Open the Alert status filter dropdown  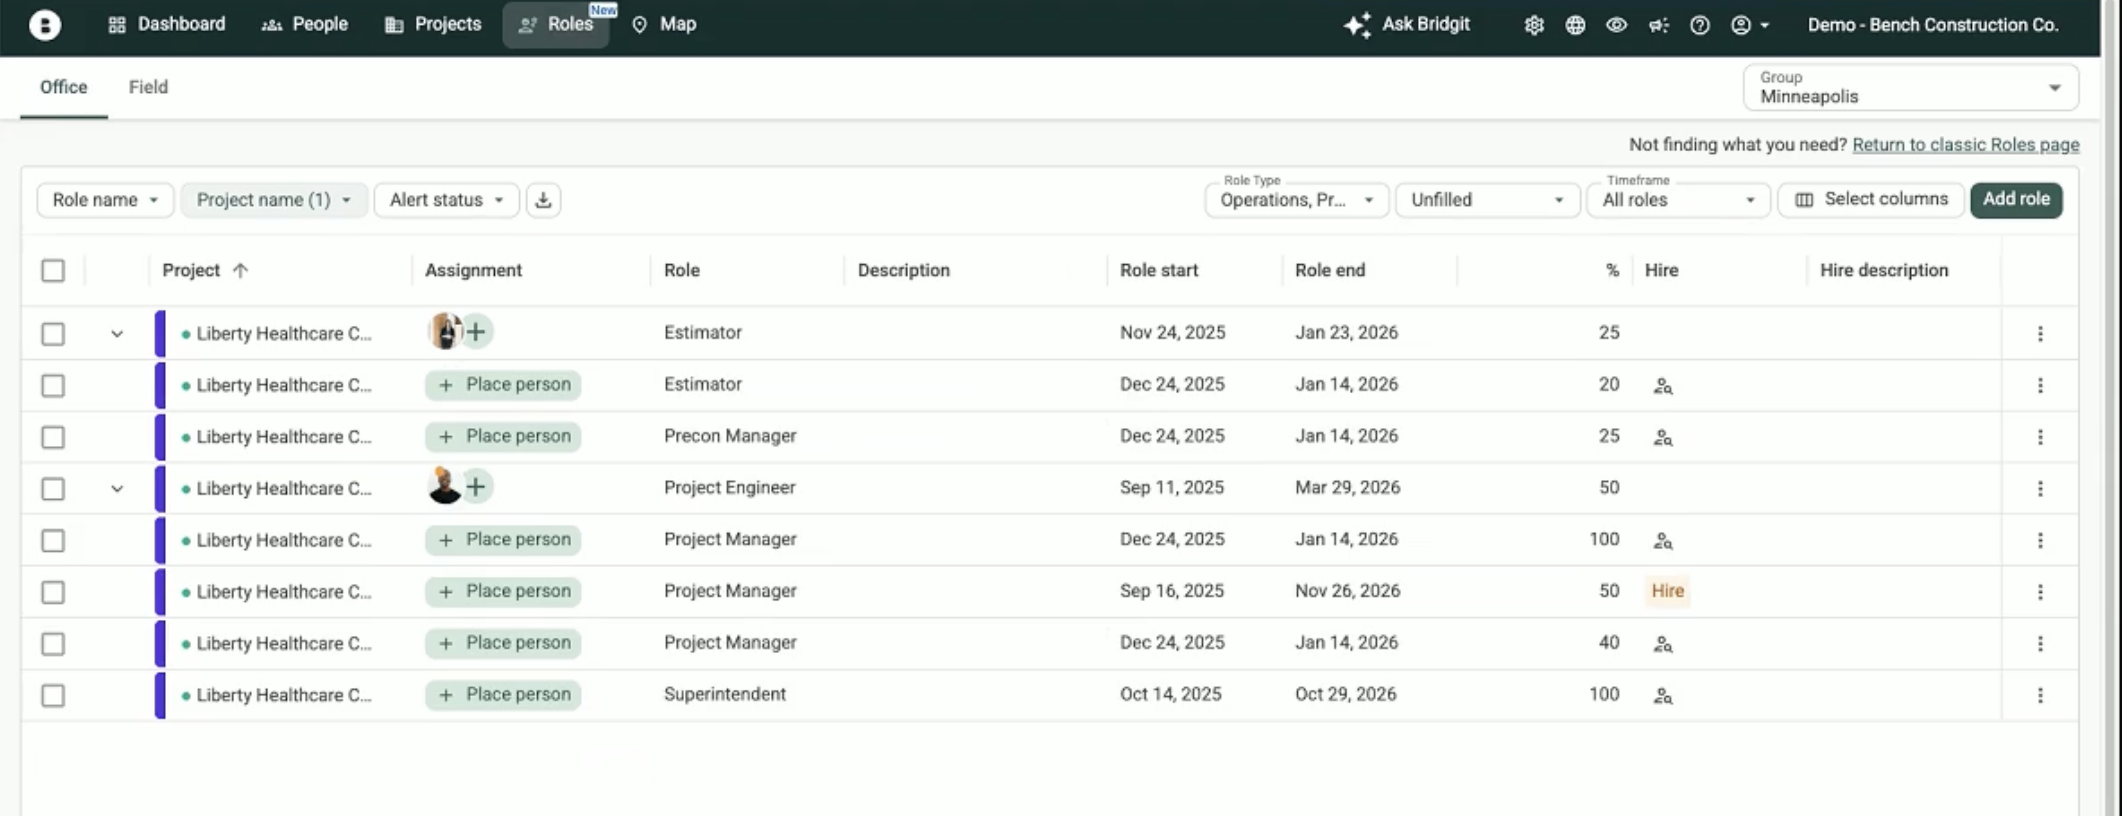[x=446, y=200]
